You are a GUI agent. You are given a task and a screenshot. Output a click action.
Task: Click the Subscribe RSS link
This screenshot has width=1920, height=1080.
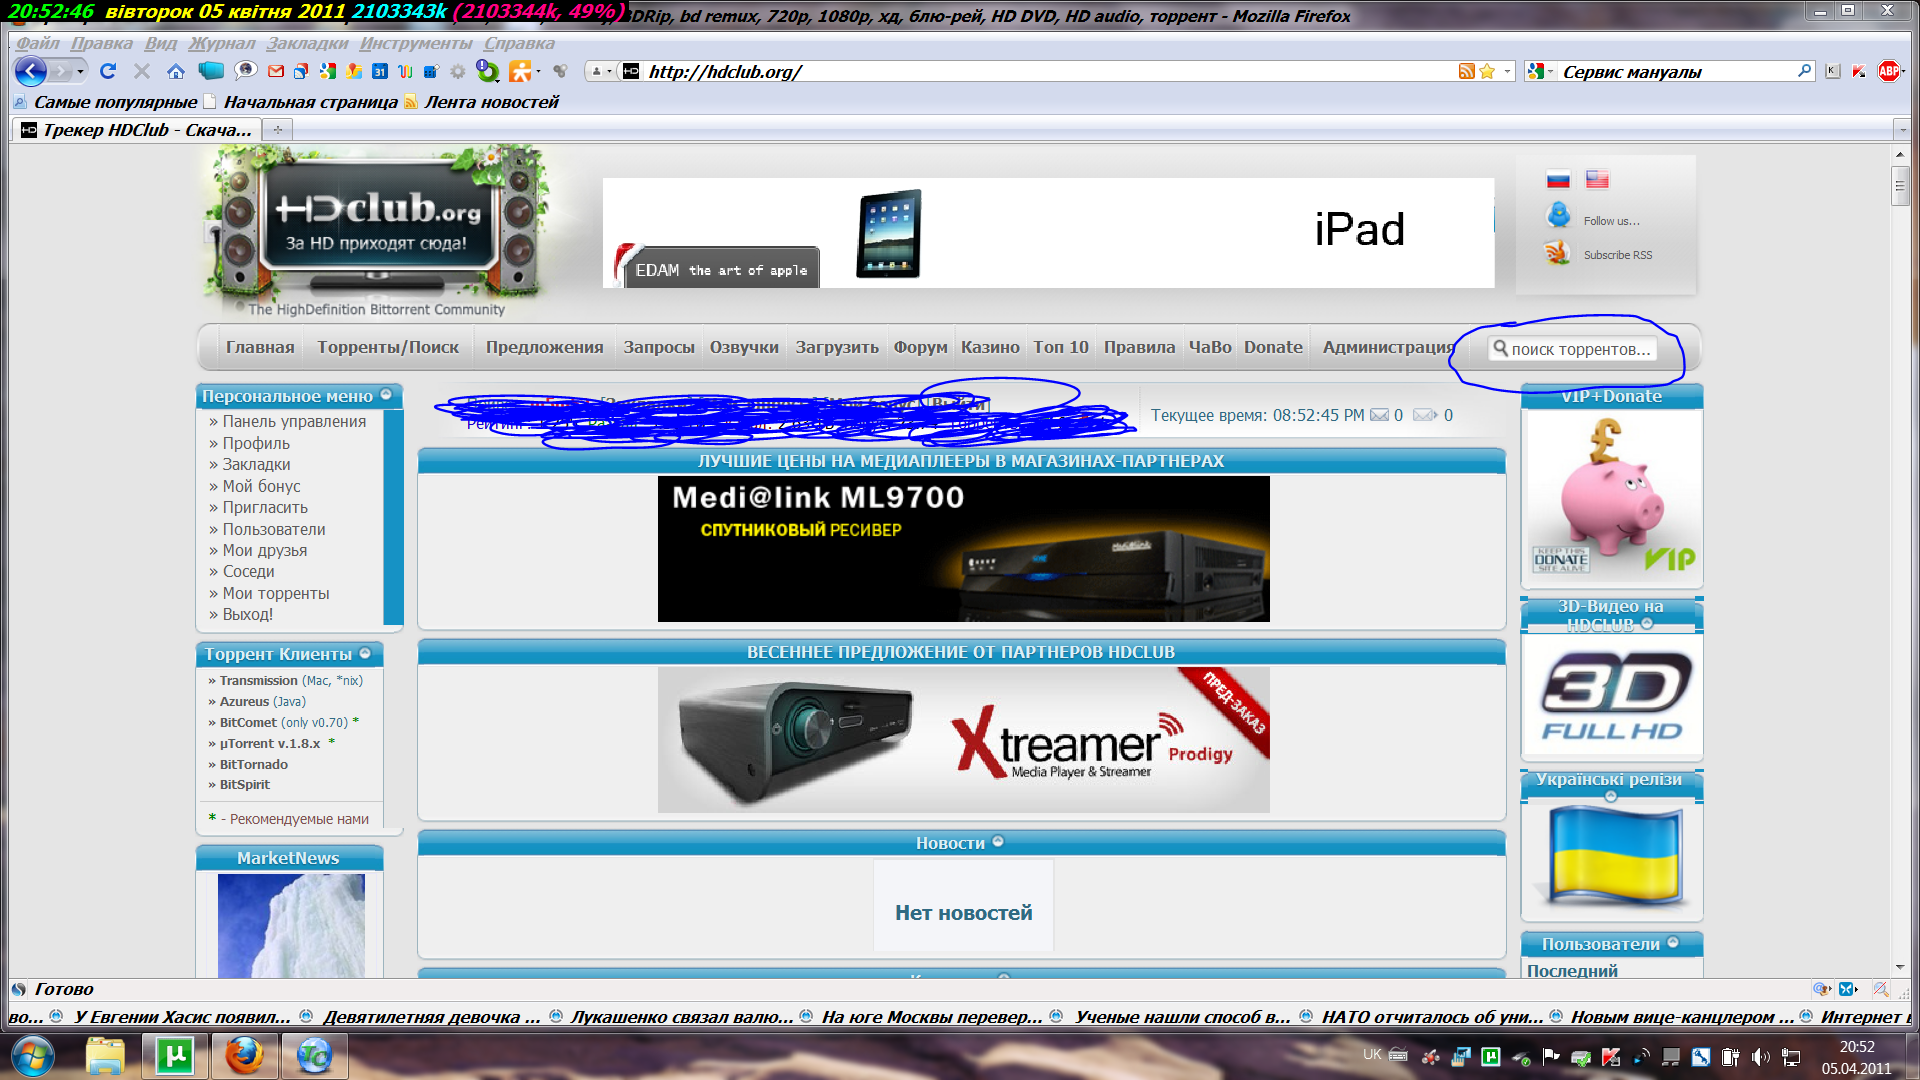[1617, 255]
